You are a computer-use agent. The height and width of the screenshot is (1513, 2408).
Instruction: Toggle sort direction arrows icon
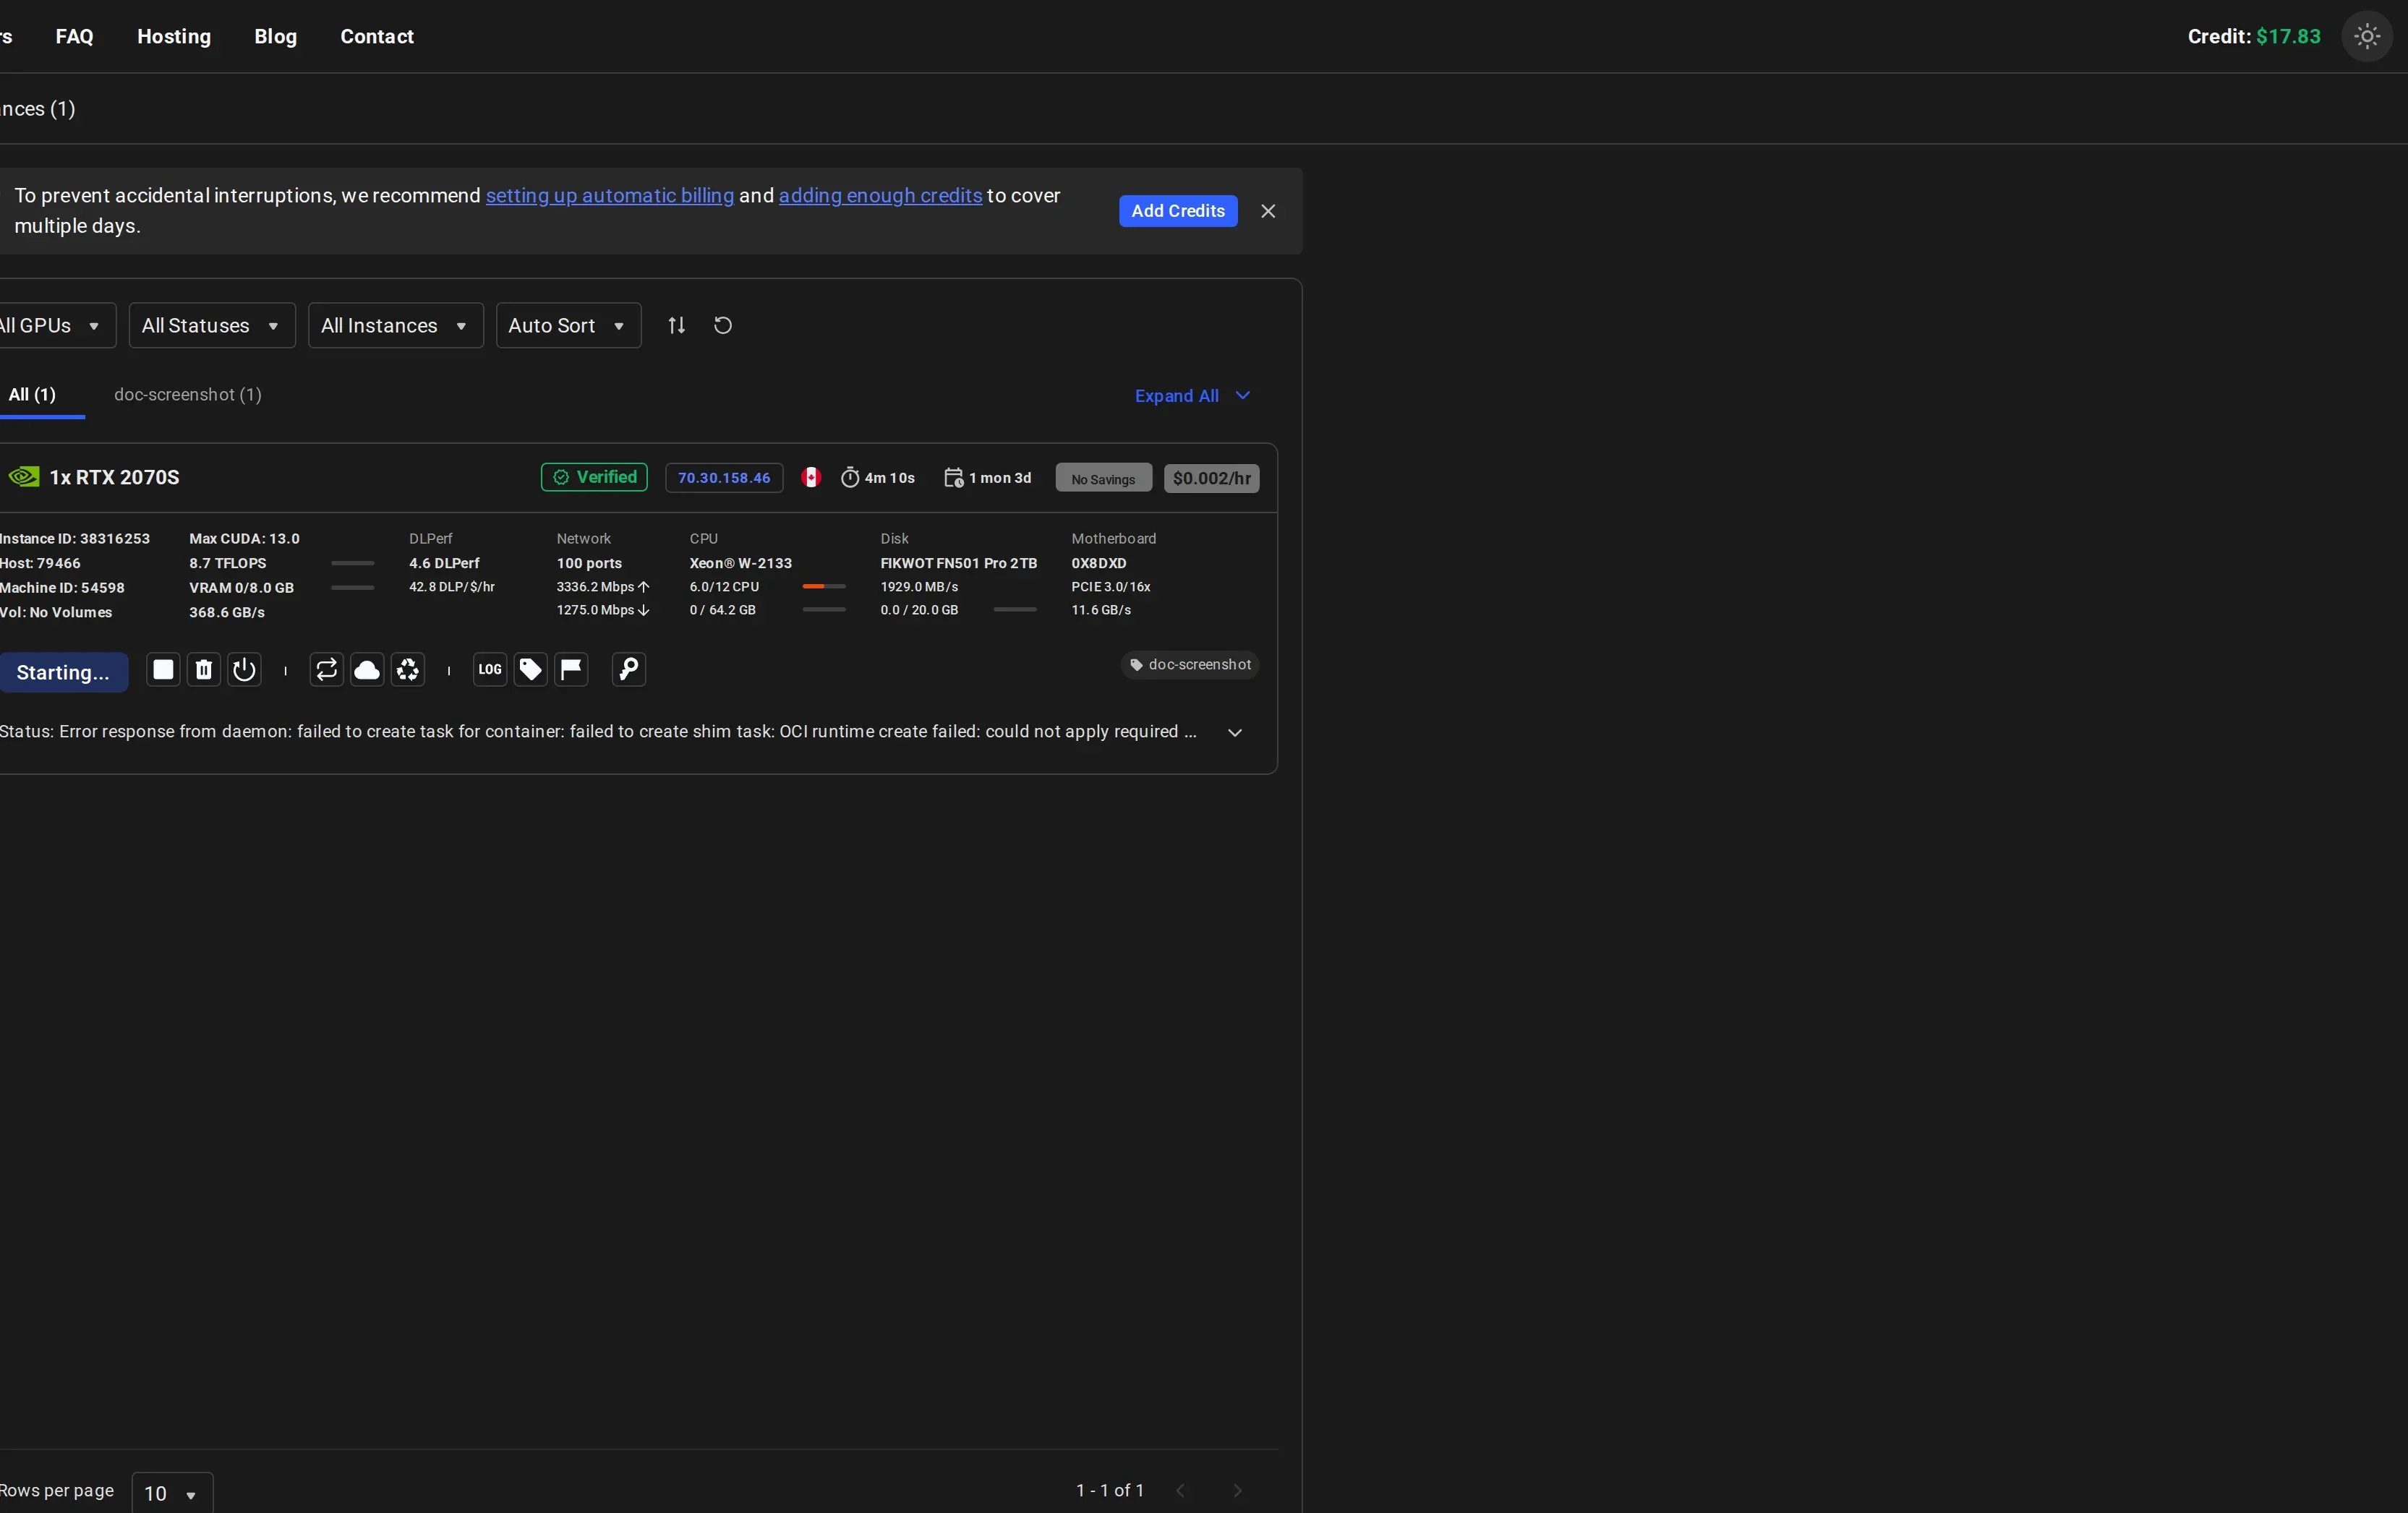(x=677, y=325)
